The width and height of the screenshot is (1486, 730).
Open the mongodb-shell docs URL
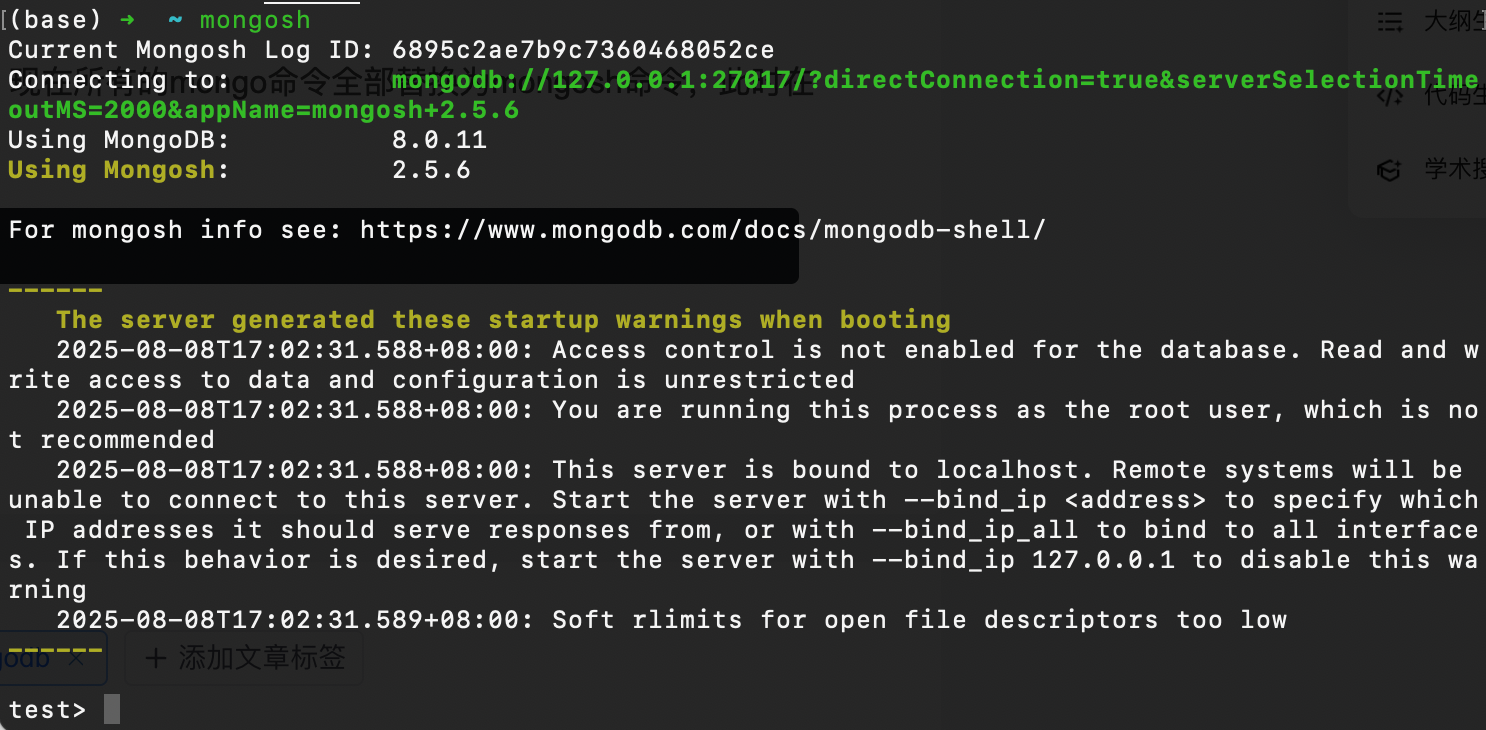coord(703,230)
